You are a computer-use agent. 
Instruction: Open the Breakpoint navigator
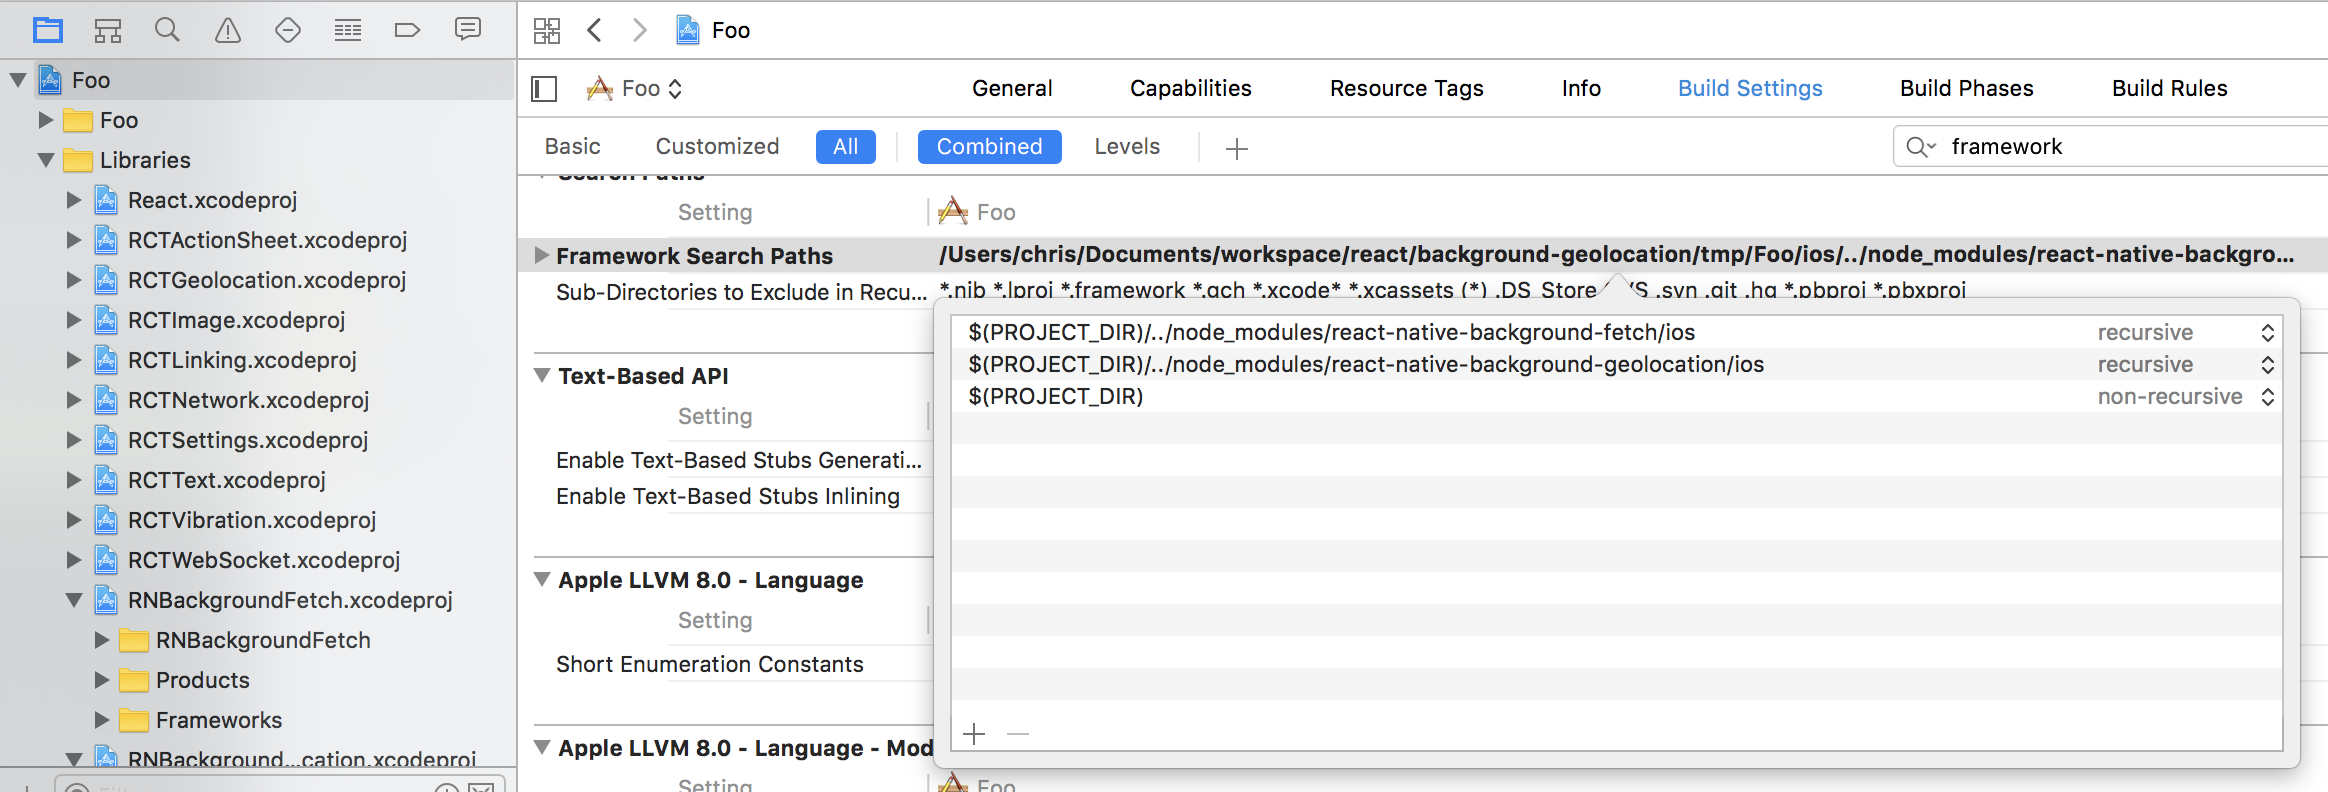point(407,30)
